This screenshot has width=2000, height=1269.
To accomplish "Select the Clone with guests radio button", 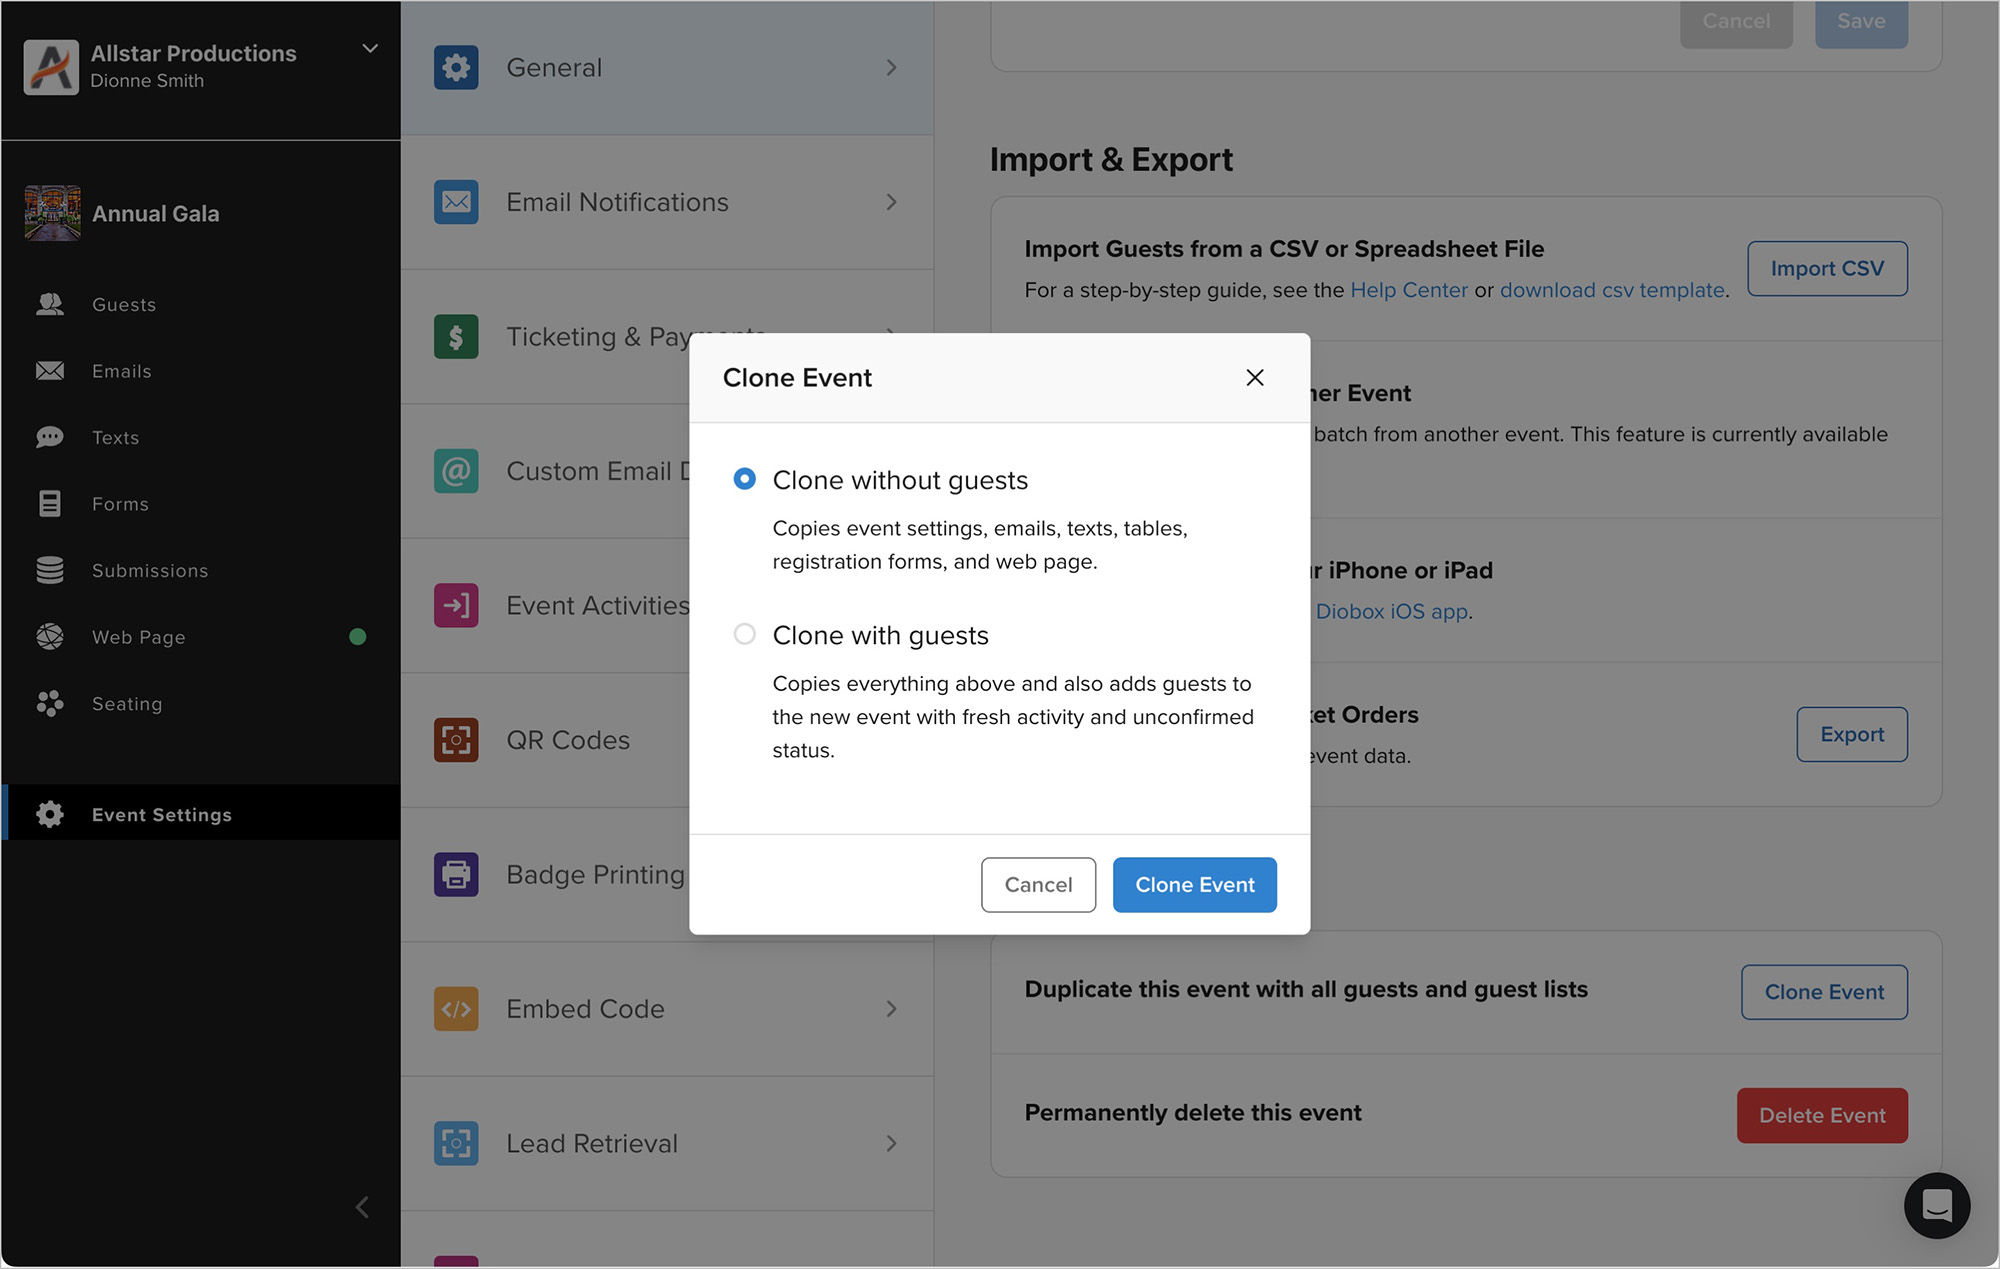I will pyautogui.click(x=744, y=634).
